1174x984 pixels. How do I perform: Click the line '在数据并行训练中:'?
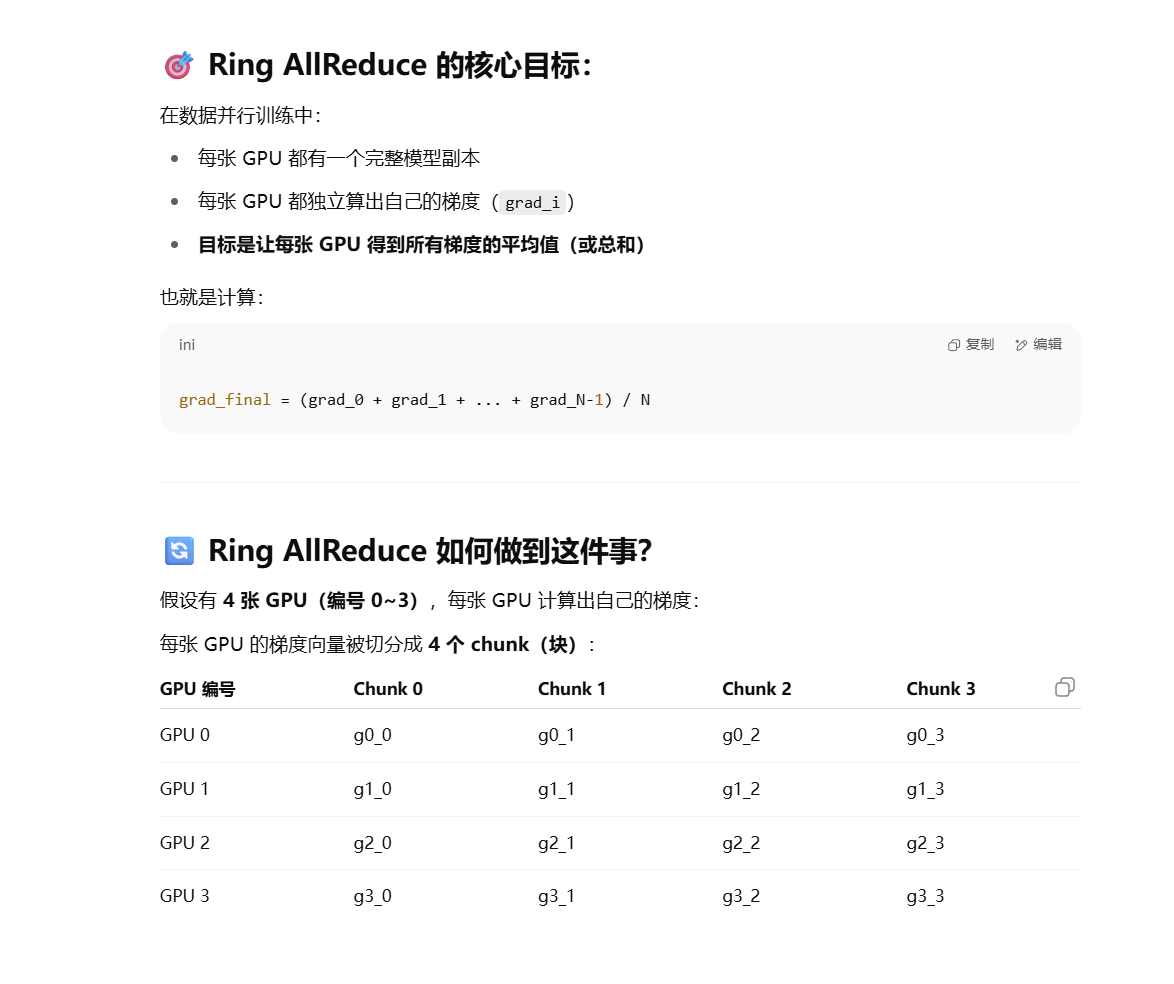coord(240,115)
